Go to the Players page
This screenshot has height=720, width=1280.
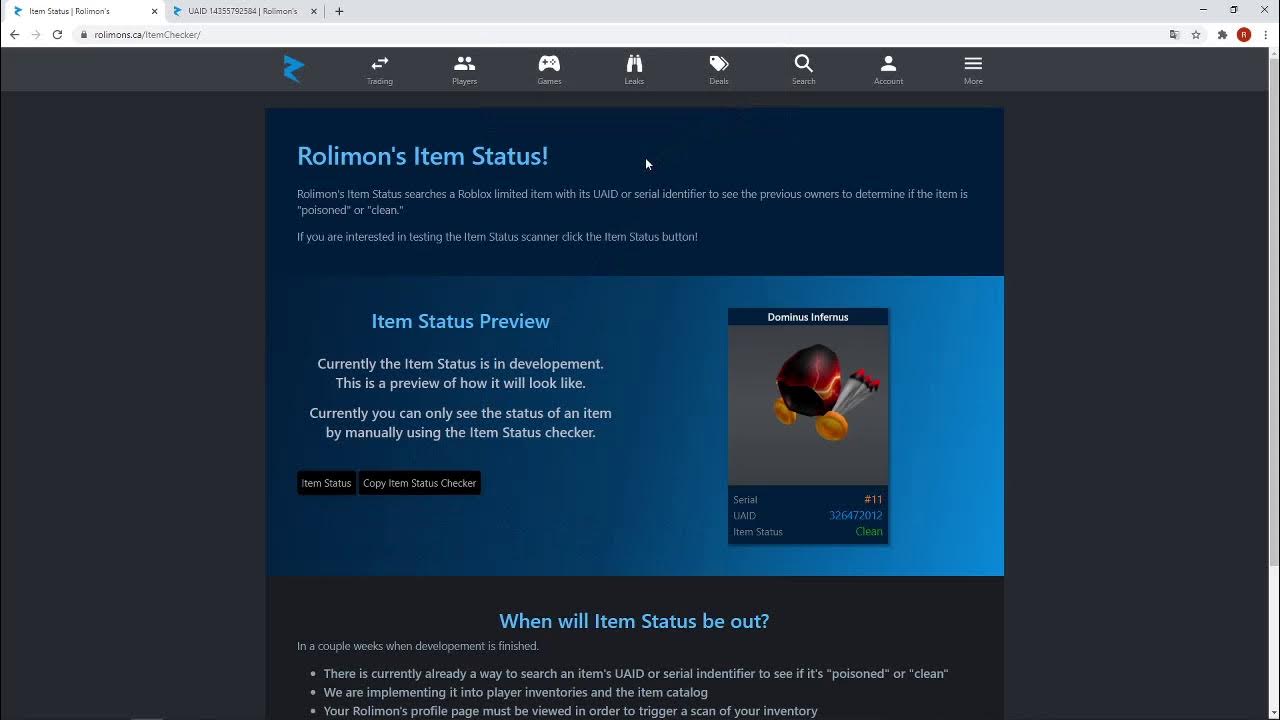point(464,70)
